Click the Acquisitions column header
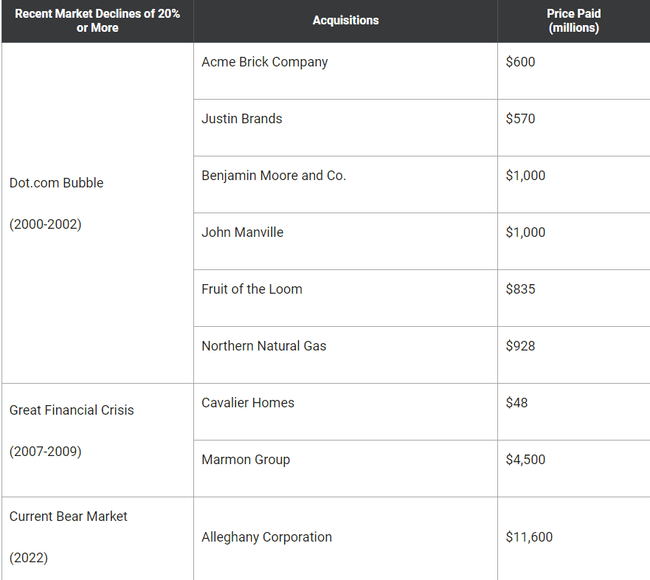This screenshot has height=580, width=650. [x=345, y=21]
